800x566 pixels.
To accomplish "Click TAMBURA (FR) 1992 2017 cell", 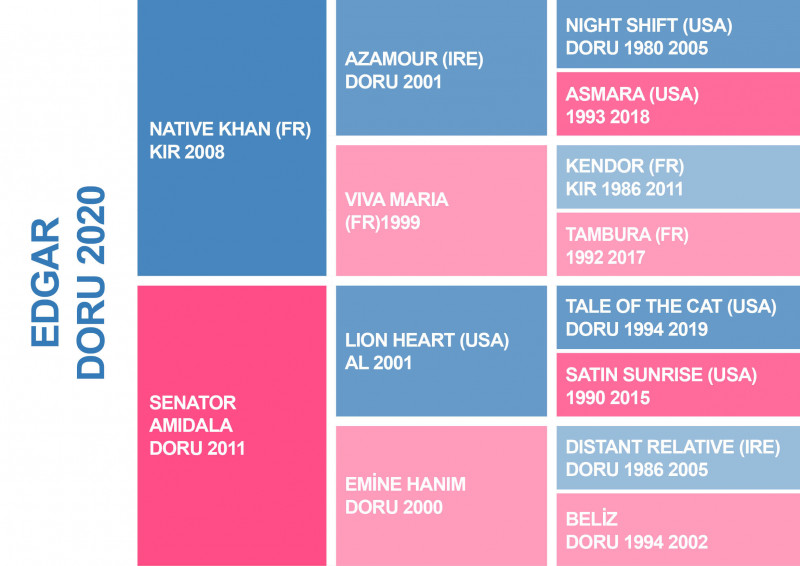I will click(x=678, y=244).
